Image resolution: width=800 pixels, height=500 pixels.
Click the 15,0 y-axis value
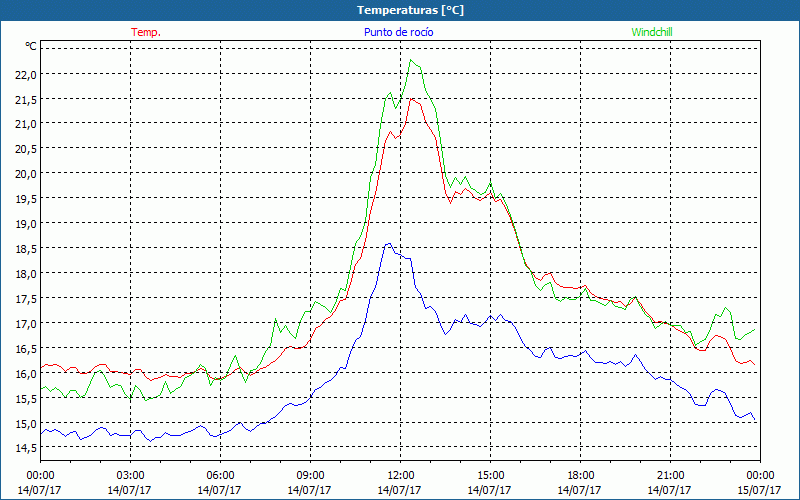tap(27, 424)
